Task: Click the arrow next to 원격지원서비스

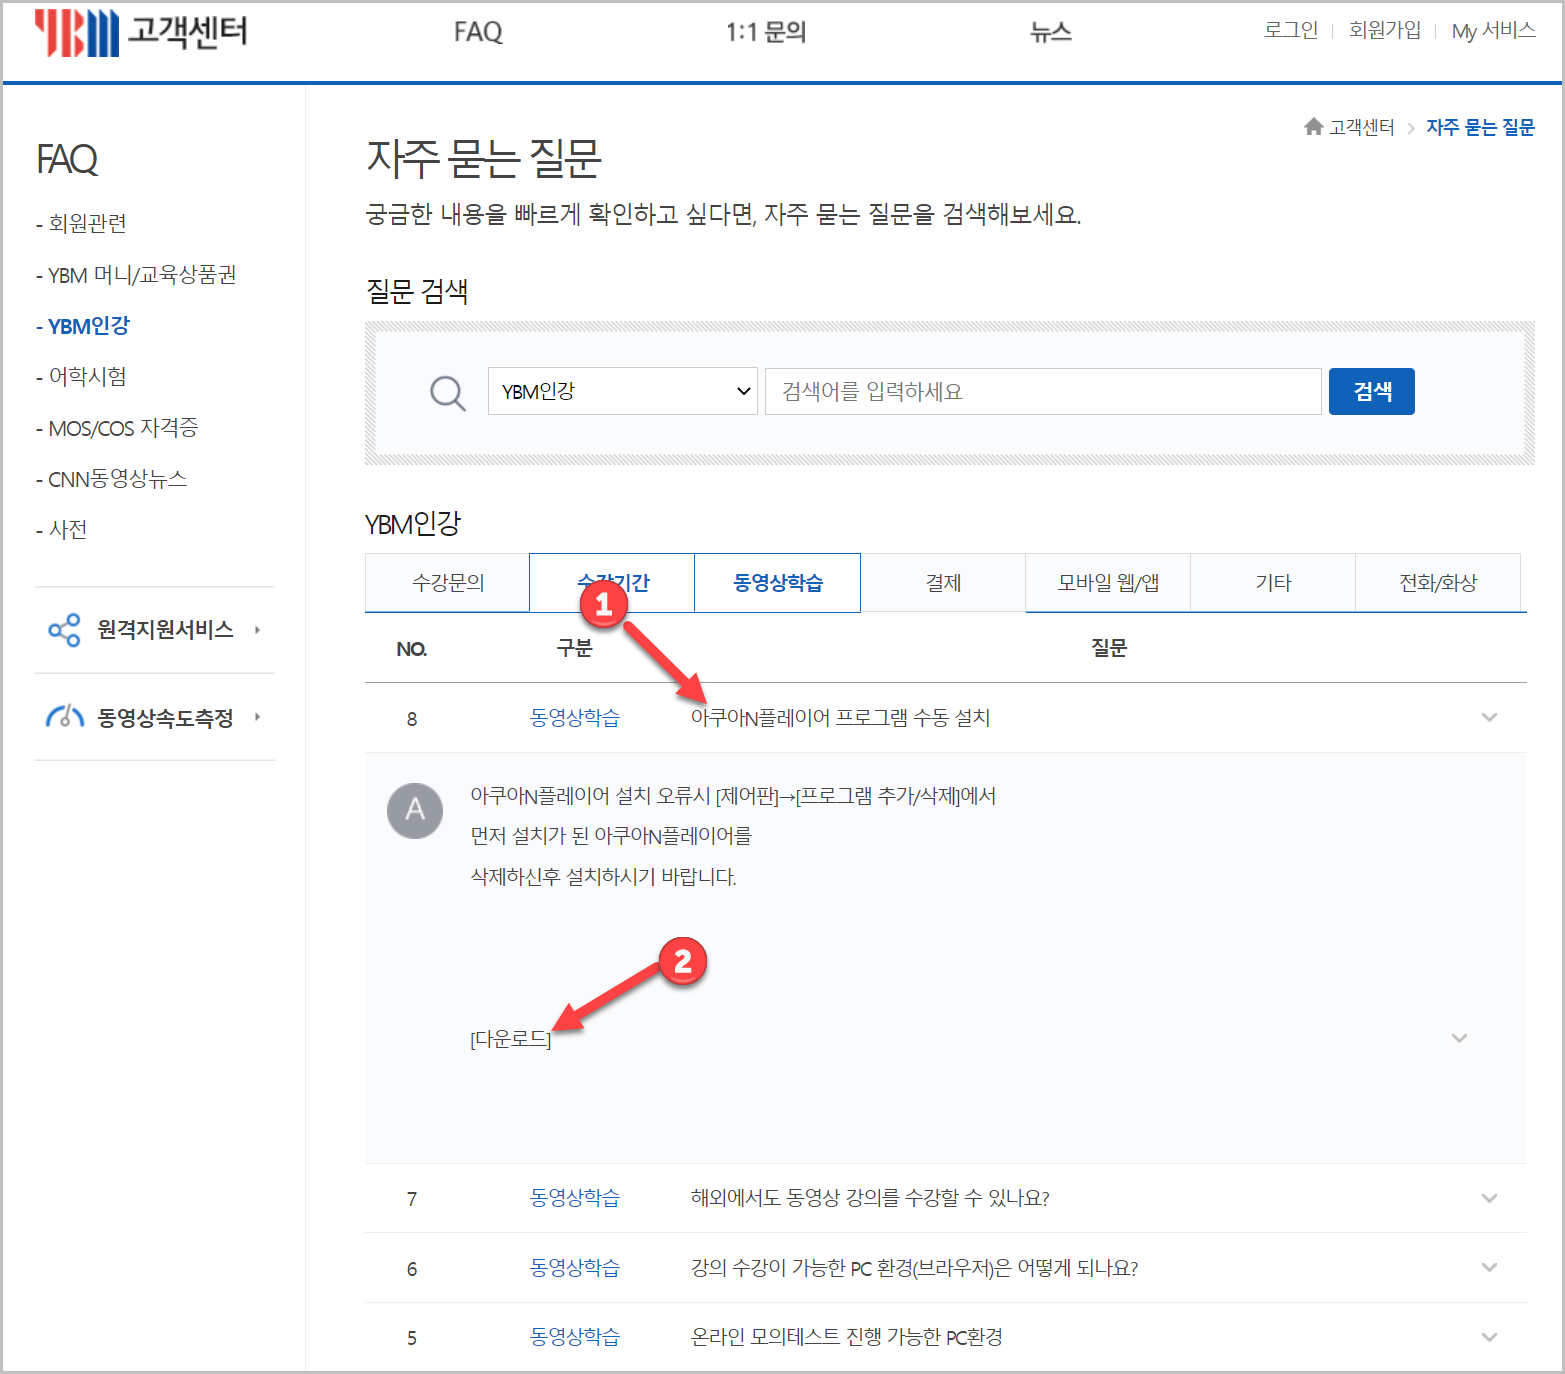Action: point(257,630)
